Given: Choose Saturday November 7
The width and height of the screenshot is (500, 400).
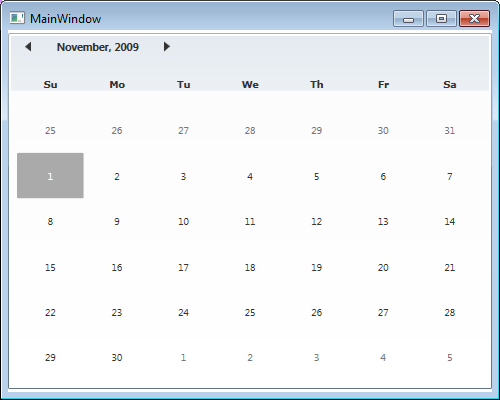Looking at the screenshot, I should 450,176.
